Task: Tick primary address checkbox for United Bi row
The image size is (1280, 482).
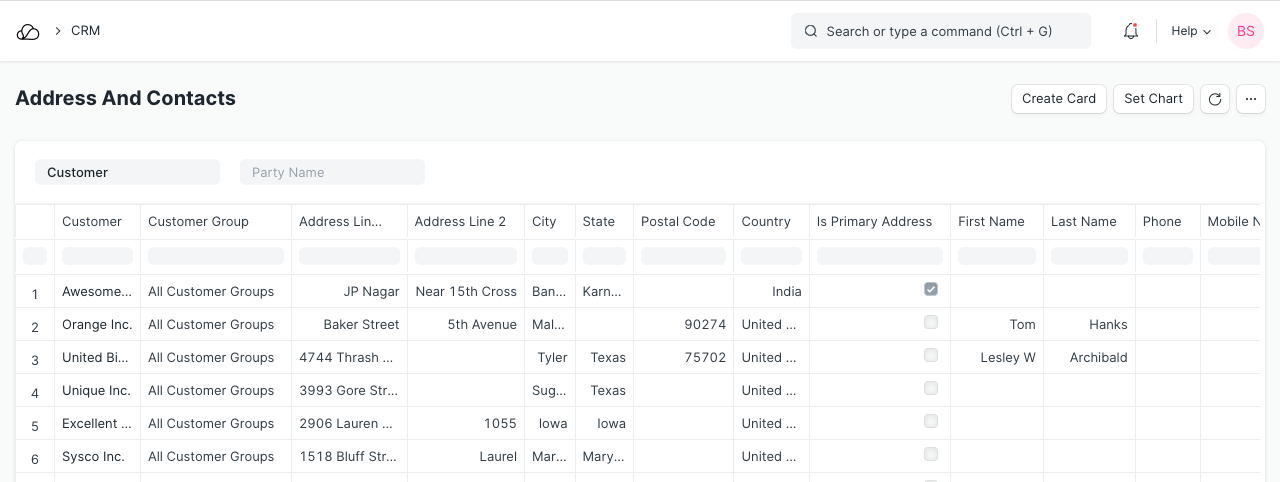Action: tap(931, 355)
